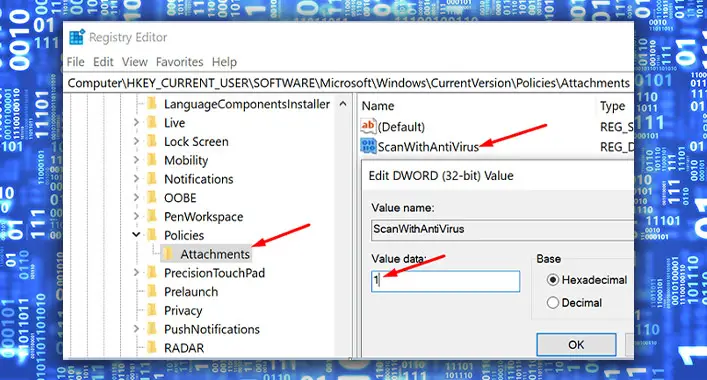Click the Value name field
The image size is (707, 380).
[x=502, y=229]
